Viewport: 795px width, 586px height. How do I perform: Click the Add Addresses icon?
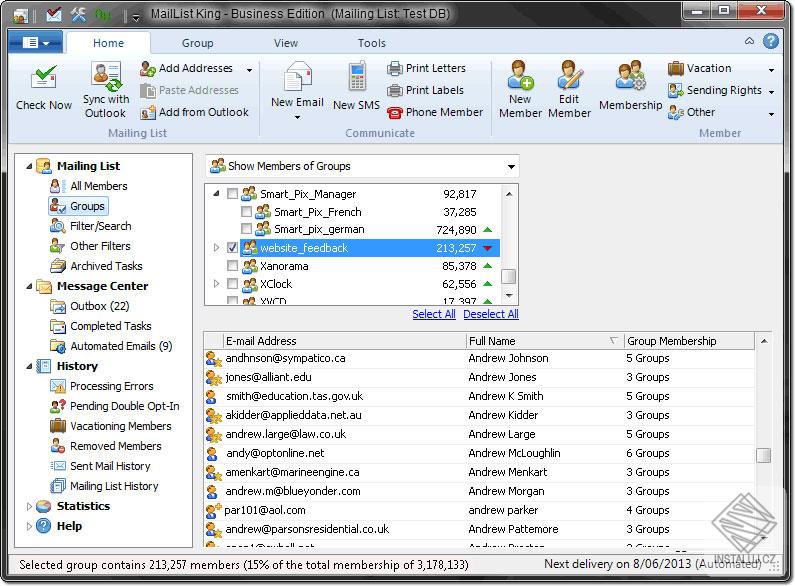(x=148, y=68)
